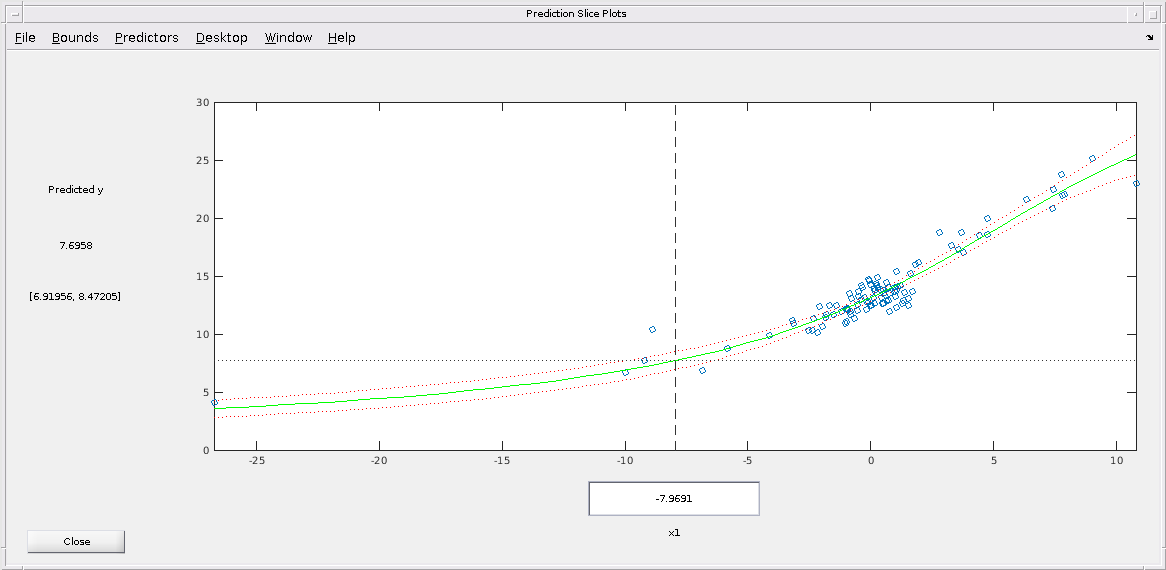
Task: Open the Help menu
Action: tap(341, 37)
